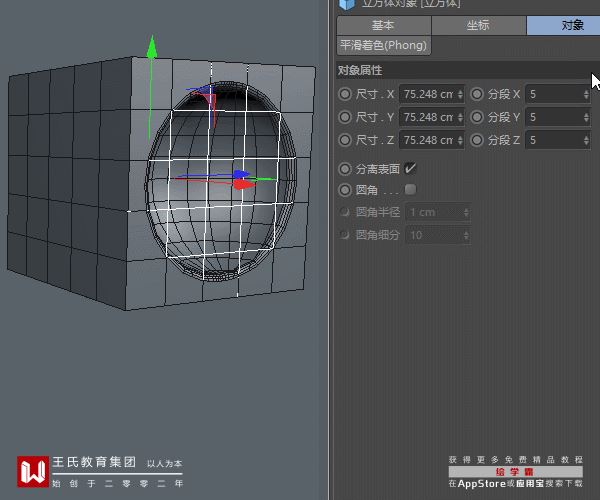Toggle animation dot for 尺寸 . X
Image resolution: width=600 pixels, height=500 pixels.
click(345, 94)
